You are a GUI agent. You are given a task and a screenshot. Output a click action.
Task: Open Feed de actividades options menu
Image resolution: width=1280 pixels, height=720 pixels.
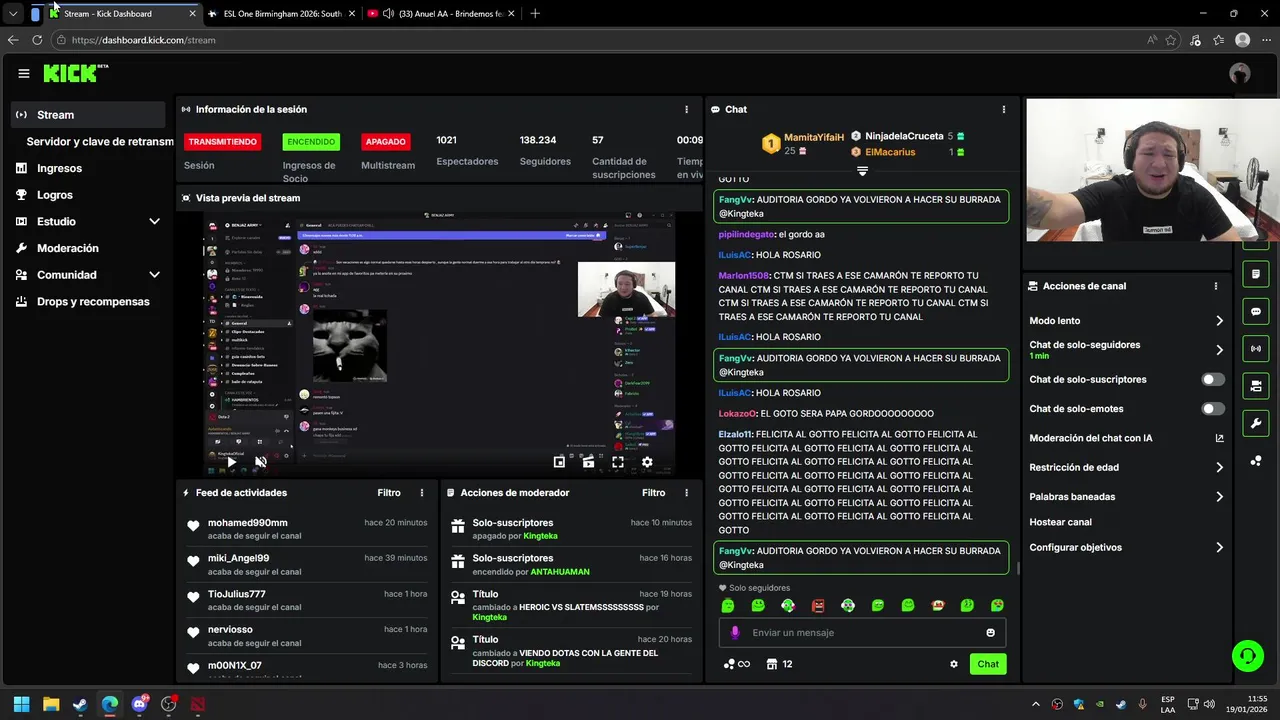[422, 493]
